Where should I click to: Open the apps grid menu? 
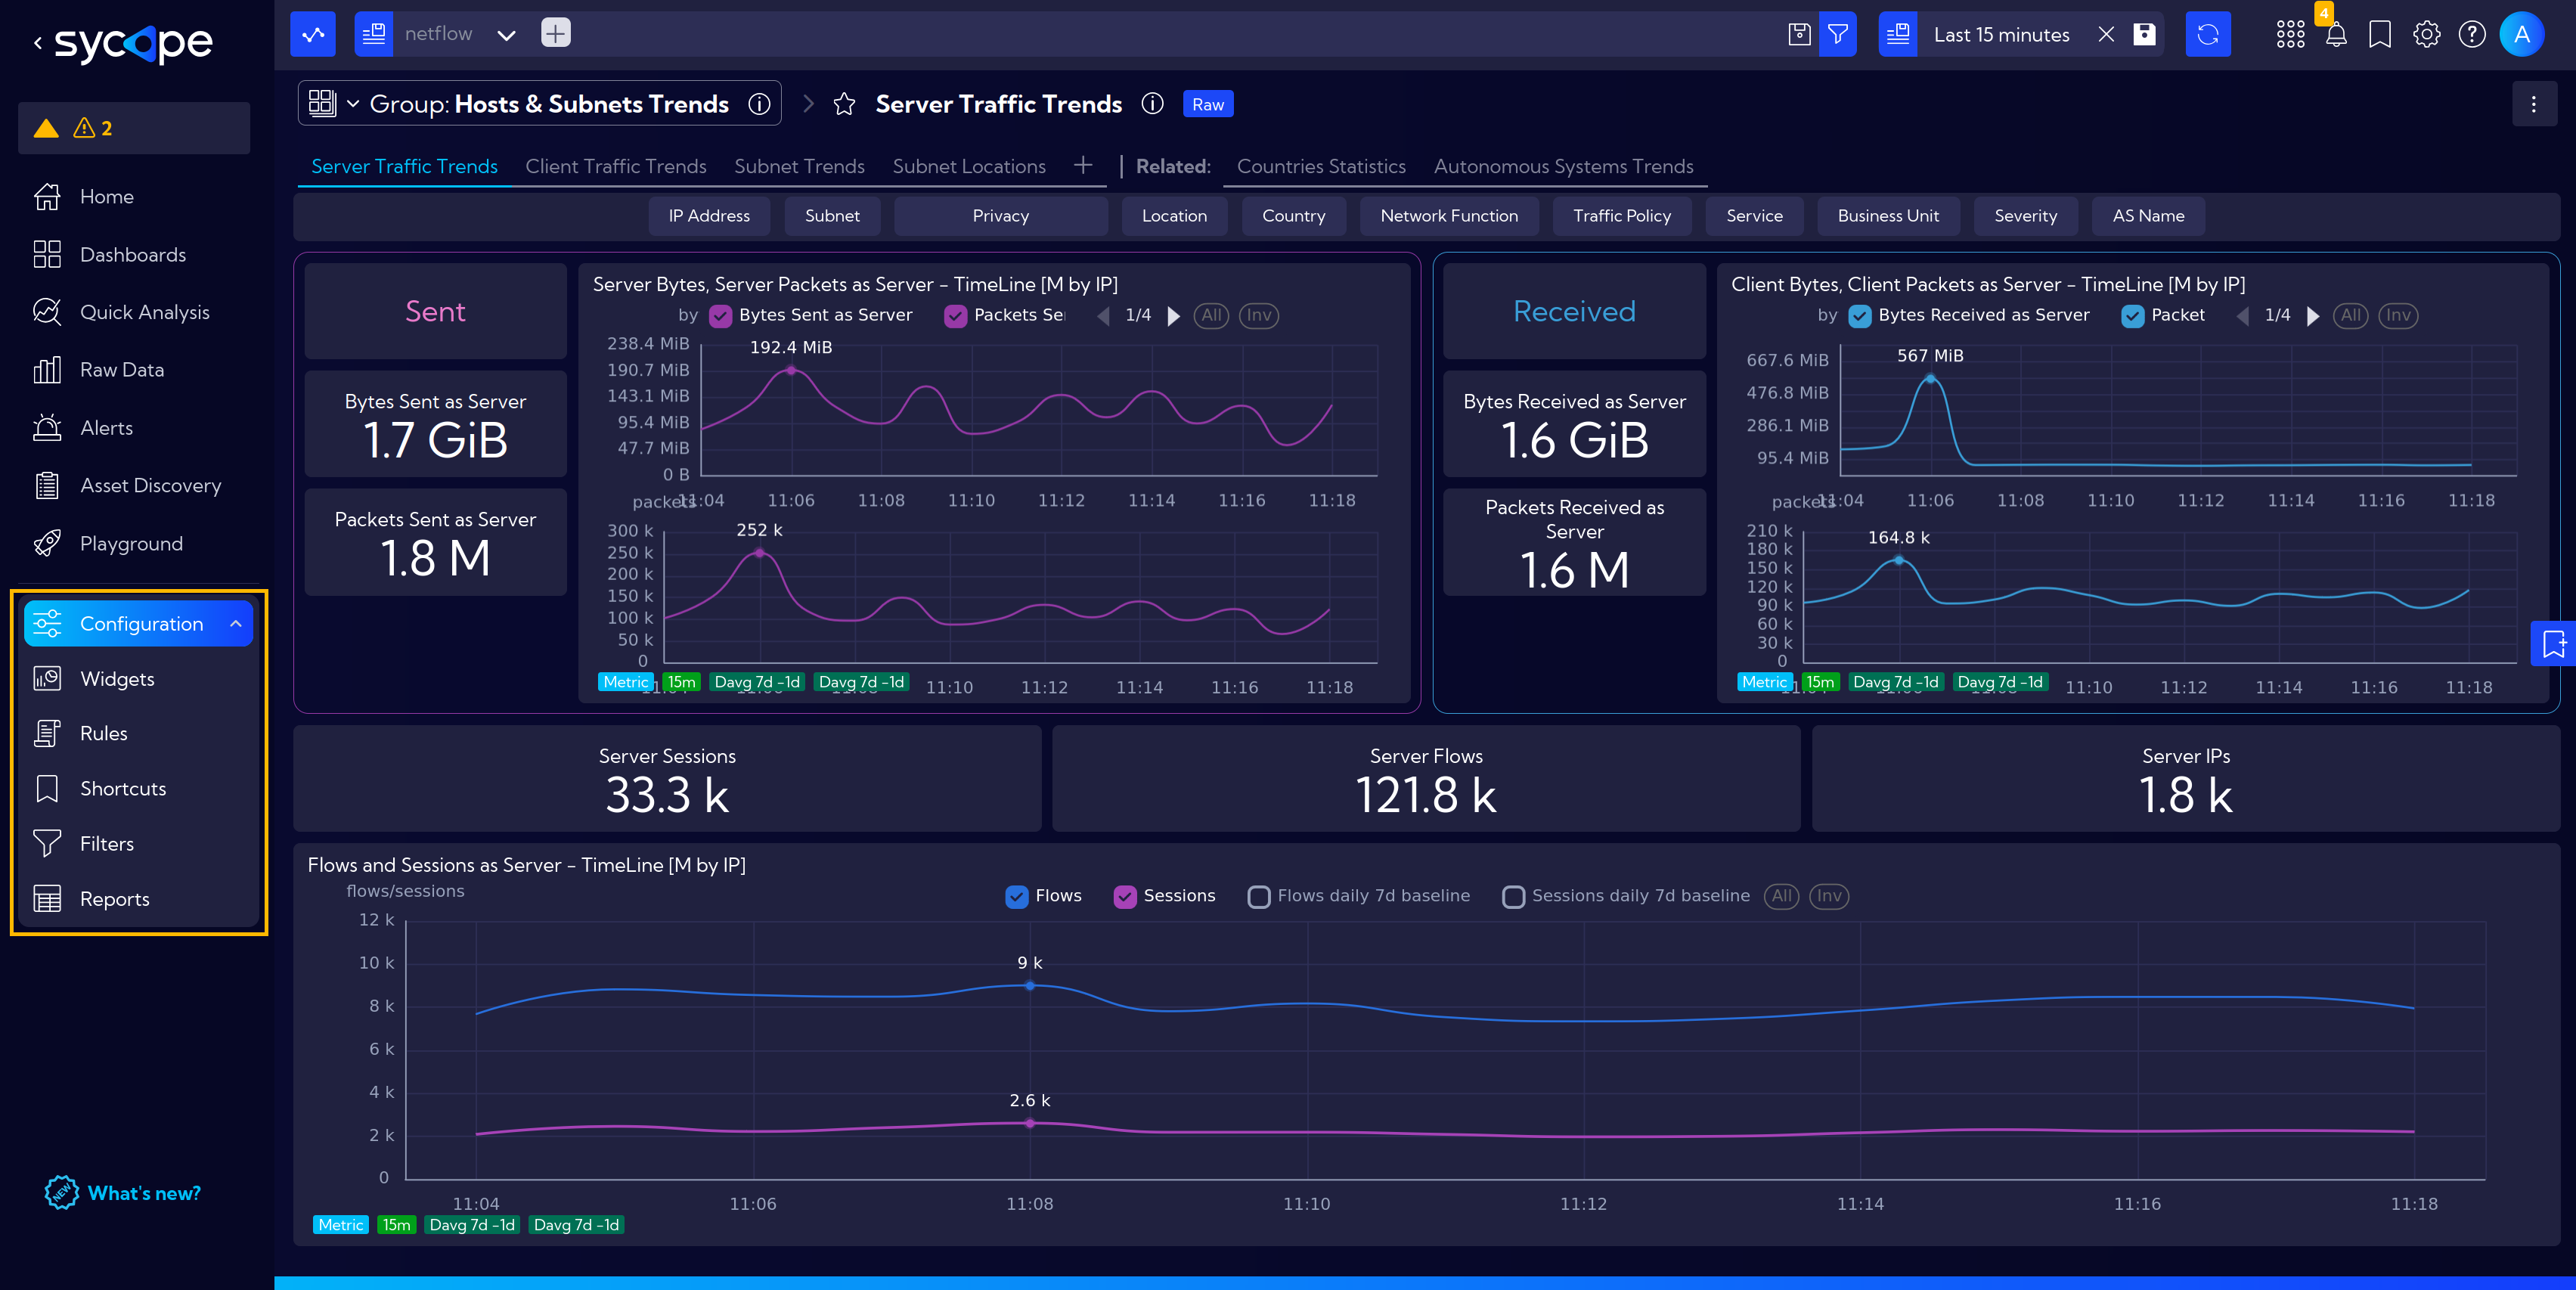point(2290,35)
